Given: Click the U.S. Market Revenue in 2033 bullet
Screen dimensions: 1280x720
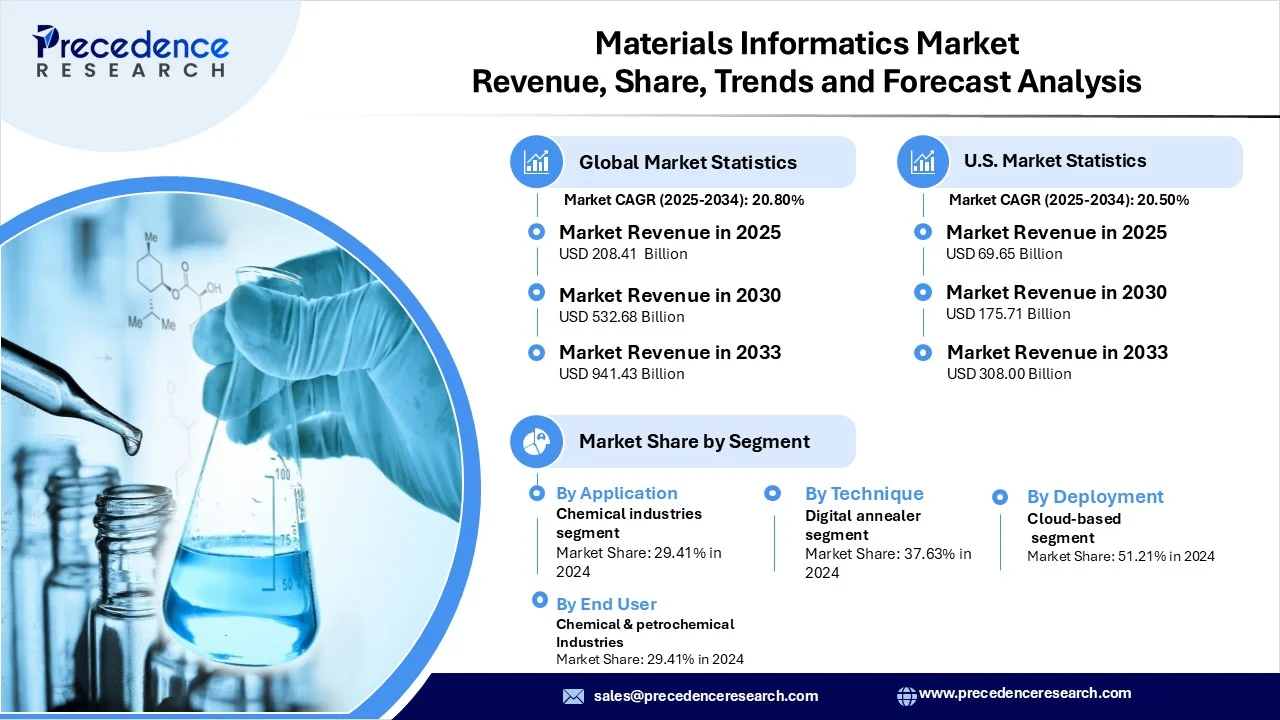Looking at the screenshot, I should [924, 352].
